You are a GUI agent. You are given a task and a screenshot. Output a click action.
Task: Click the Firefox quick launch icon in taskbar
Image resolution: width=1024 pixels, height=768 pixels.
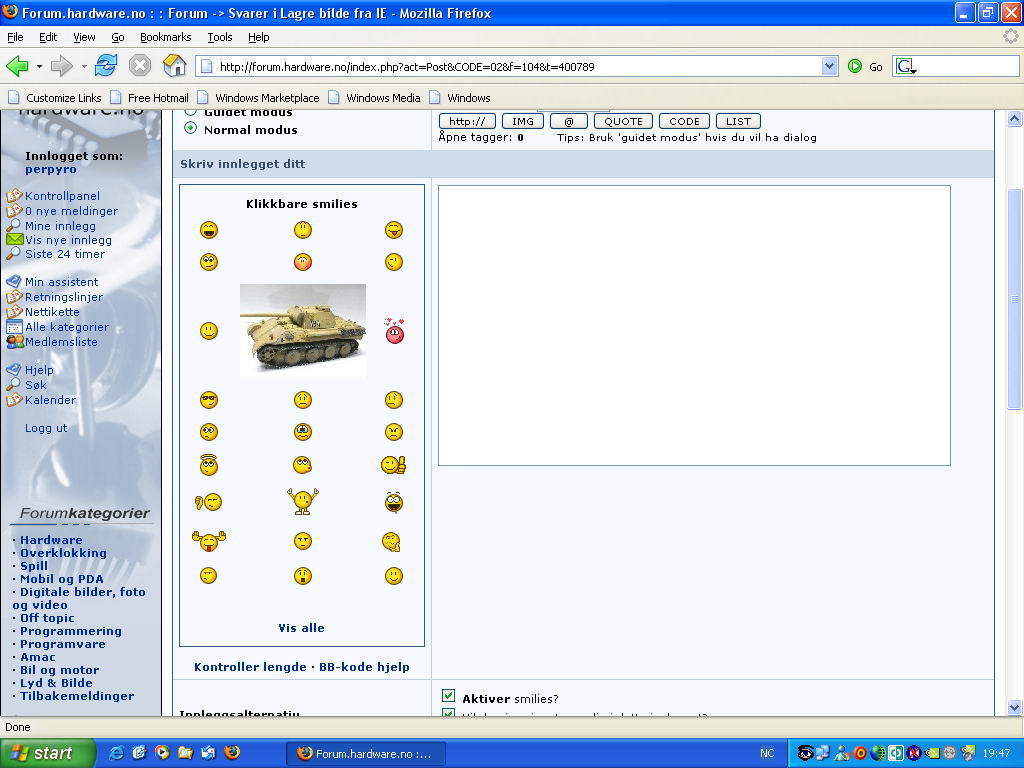tap(231, 752)
